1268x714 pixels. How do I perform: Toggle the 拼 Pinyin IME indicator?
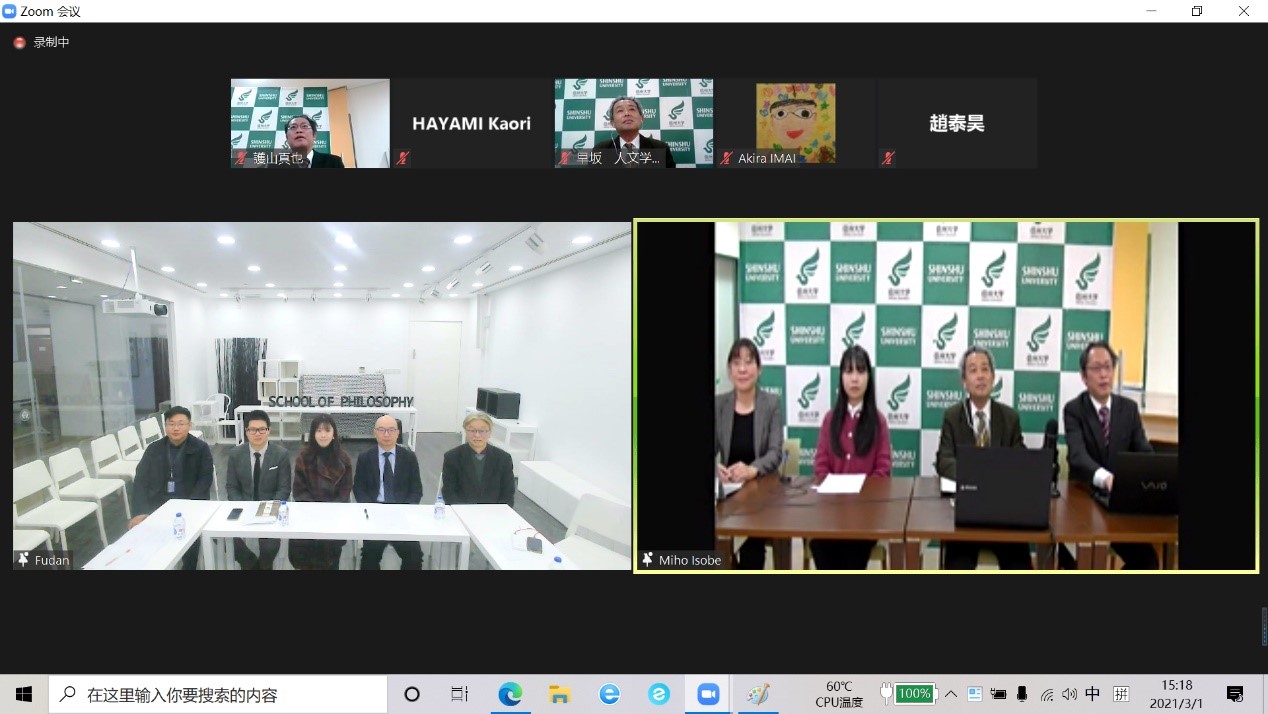pos(1121,694)
